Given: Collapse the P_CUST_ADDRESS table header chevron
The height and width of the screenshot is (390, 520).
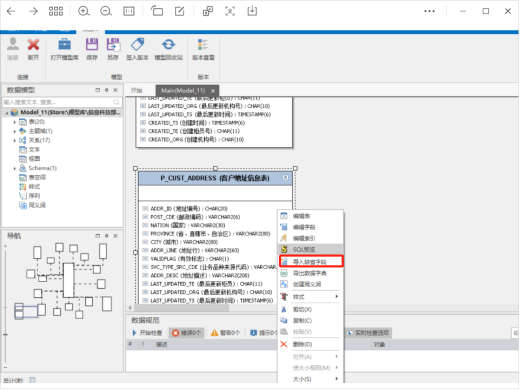Looking at the screenshot, I should [x=285, y=178].
